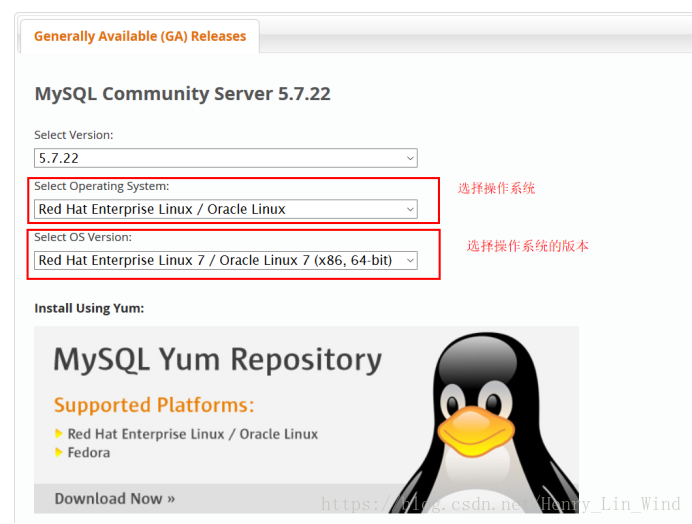Screen dimensions: 692x524
Task: Open the Select Operating System dropdown
Action: pyautogui.click(x=226, y=209)
